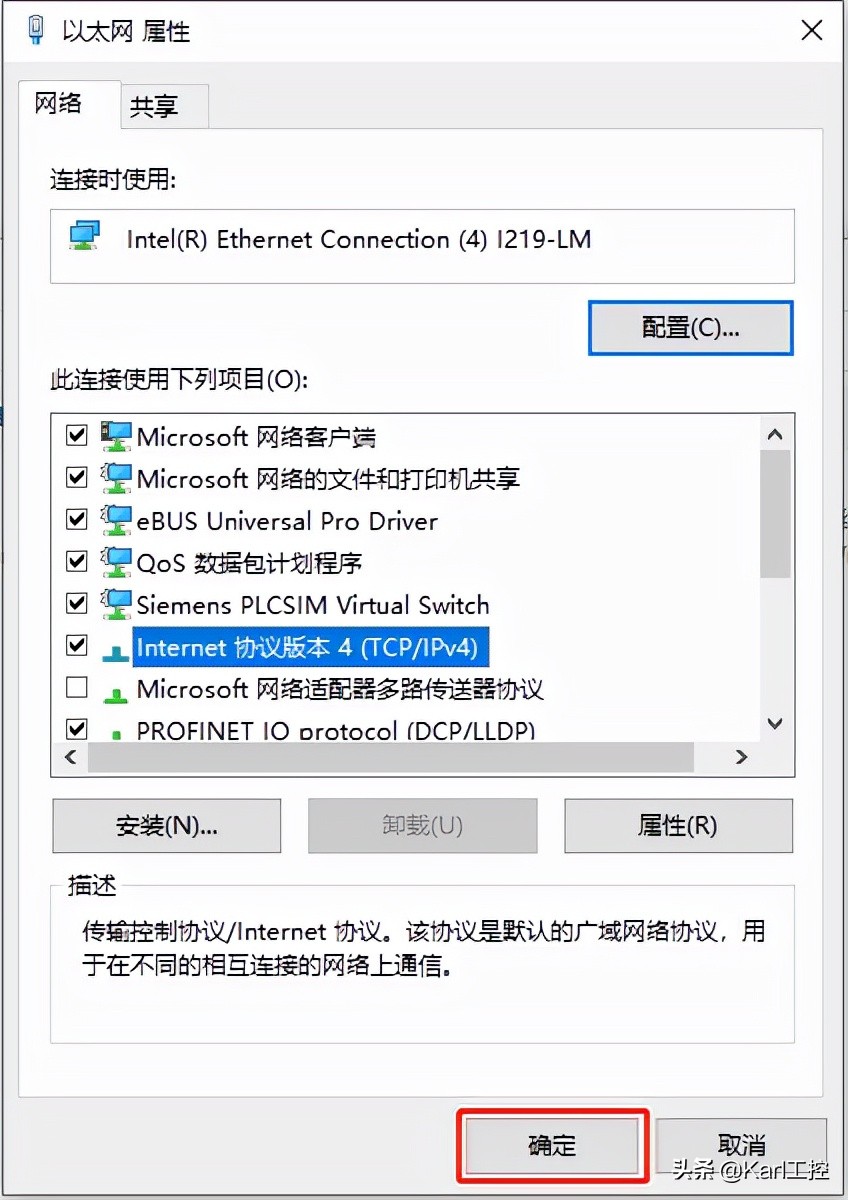Click the network plug icon in the title bar
The width and height of the screenshot is (848, 1200).
(x=36, y=30)
